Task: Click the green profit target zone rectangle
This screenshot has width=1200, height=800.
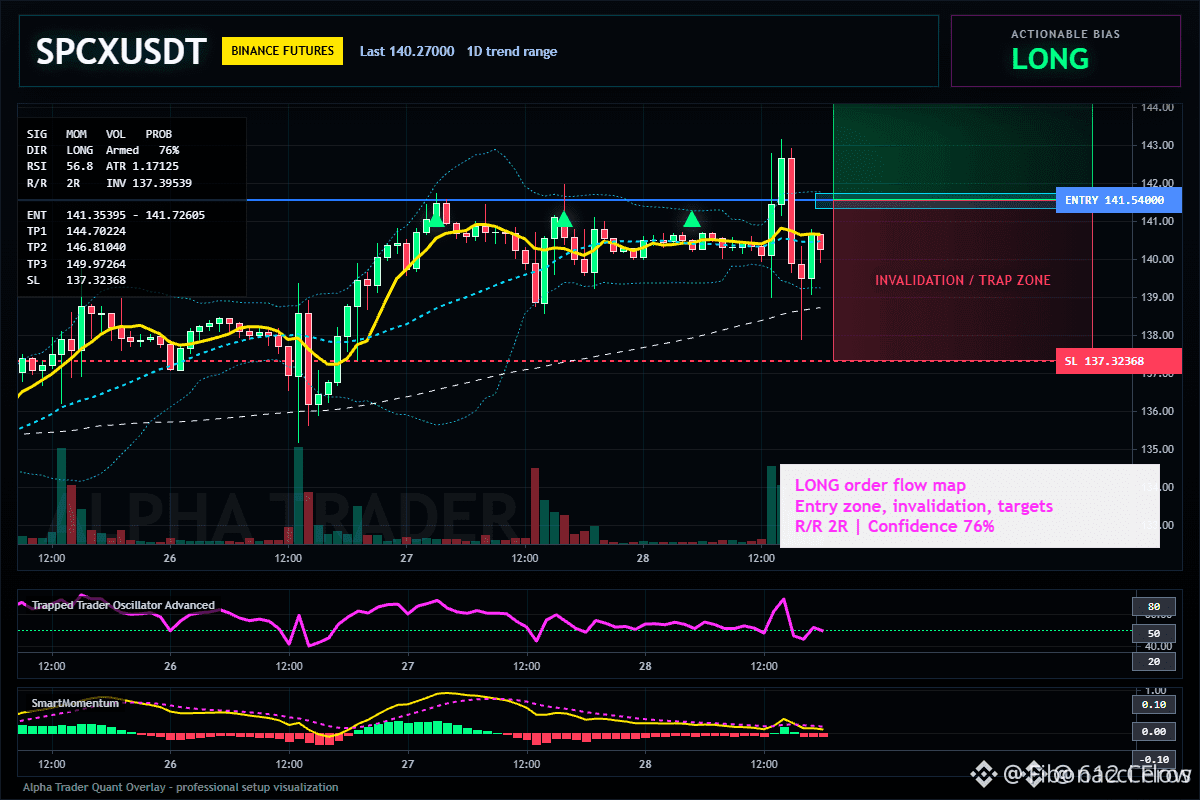Action: pyautogui.click(x=962, y=152)
